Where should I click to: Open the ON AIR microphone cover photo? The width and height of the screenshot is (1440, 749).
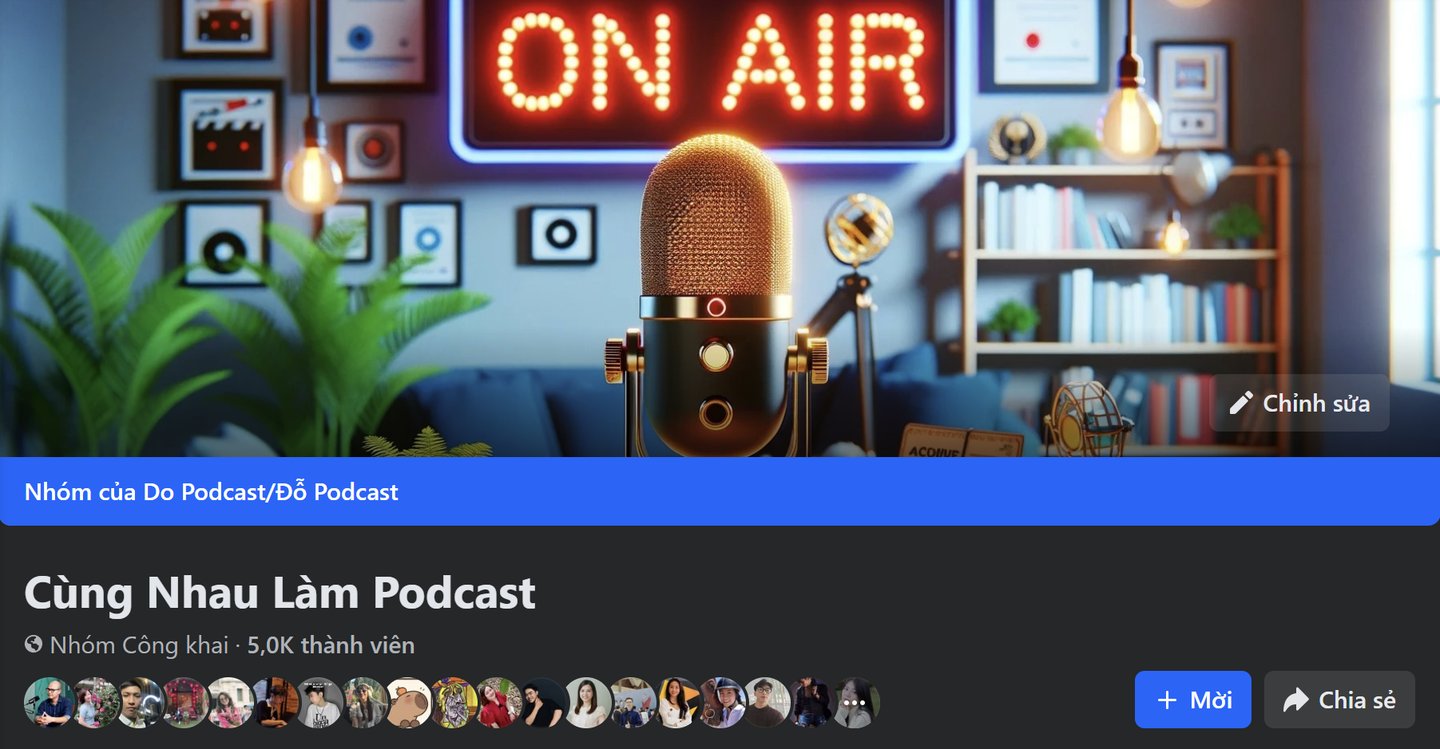coord(720,228)
